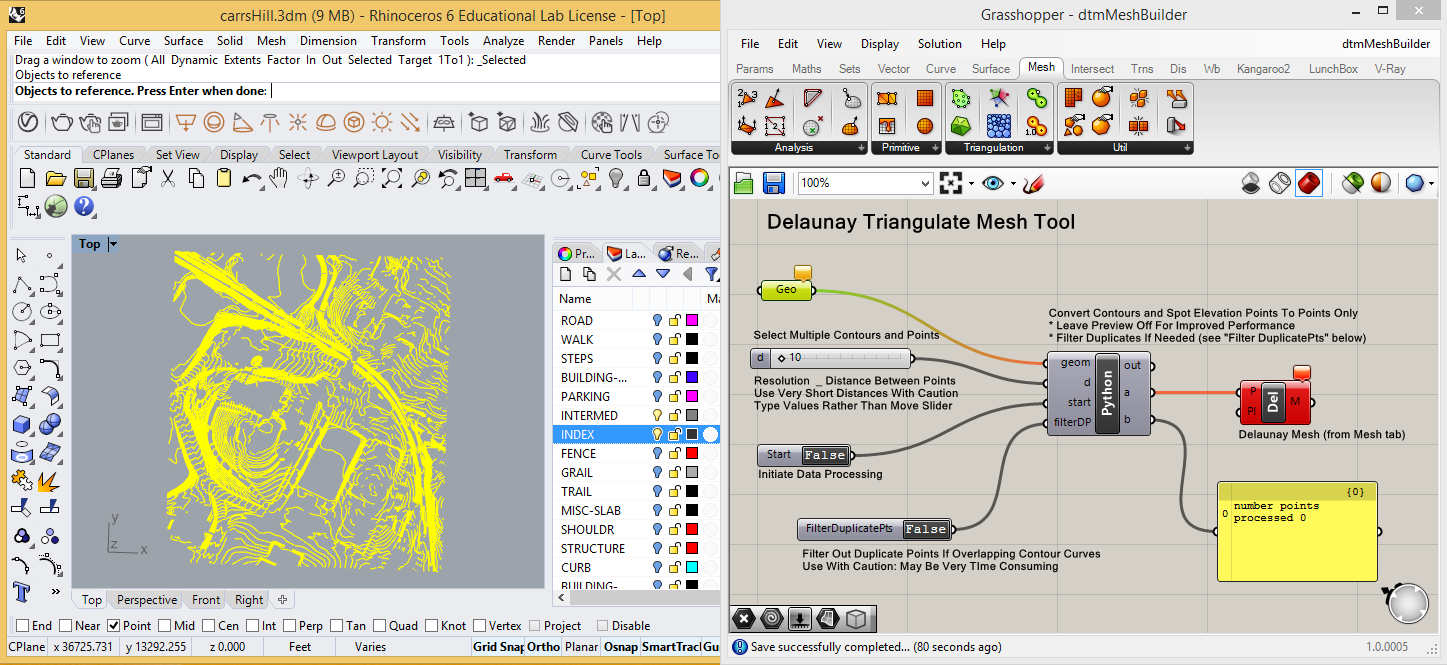Click the Grasshopper sketch pencil icon
Image resolution: width=1447 pixels, height=665 pixels.
coord(1034,183)
